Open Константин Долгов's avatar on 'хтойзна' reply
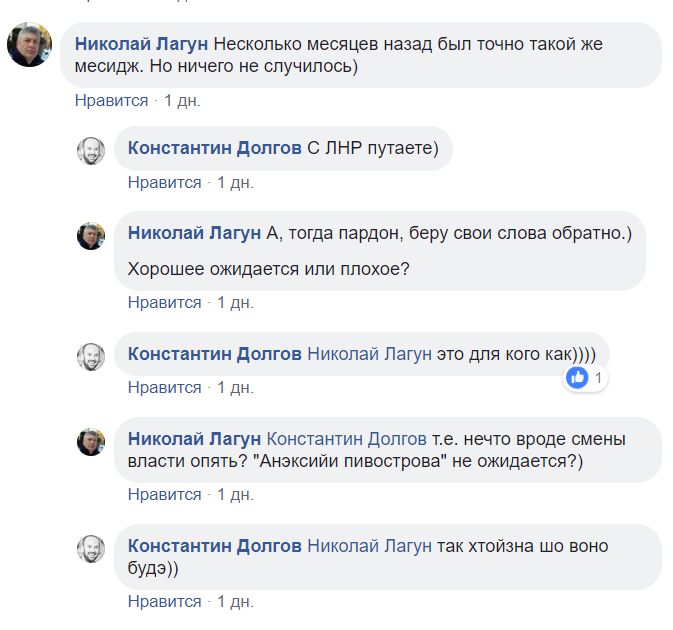The image size is (673, 630). pos(91,549)
